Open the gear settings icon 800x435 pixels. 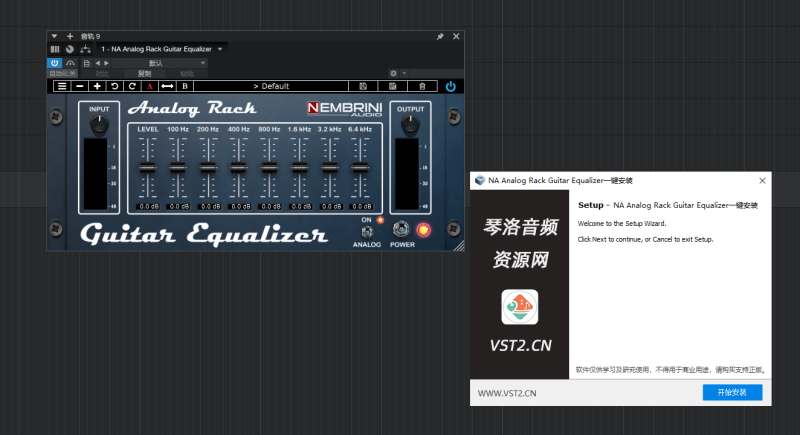point(393,73)
